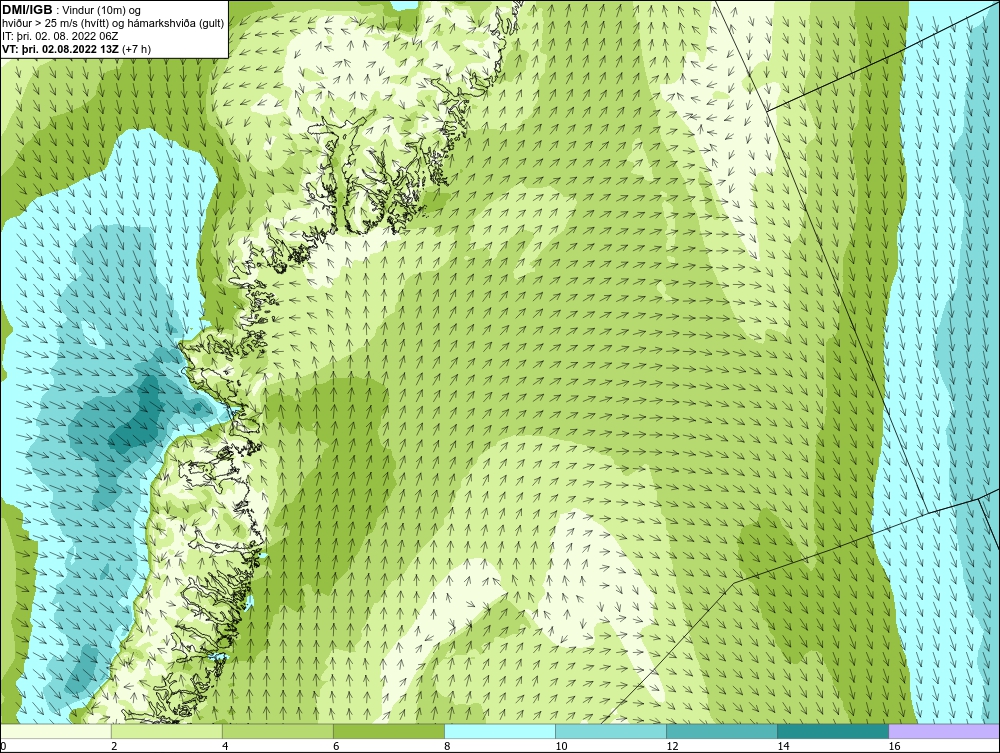Click the legend value label 16
This screenshot has width=1000, height=753.
[x=894, y=746]
